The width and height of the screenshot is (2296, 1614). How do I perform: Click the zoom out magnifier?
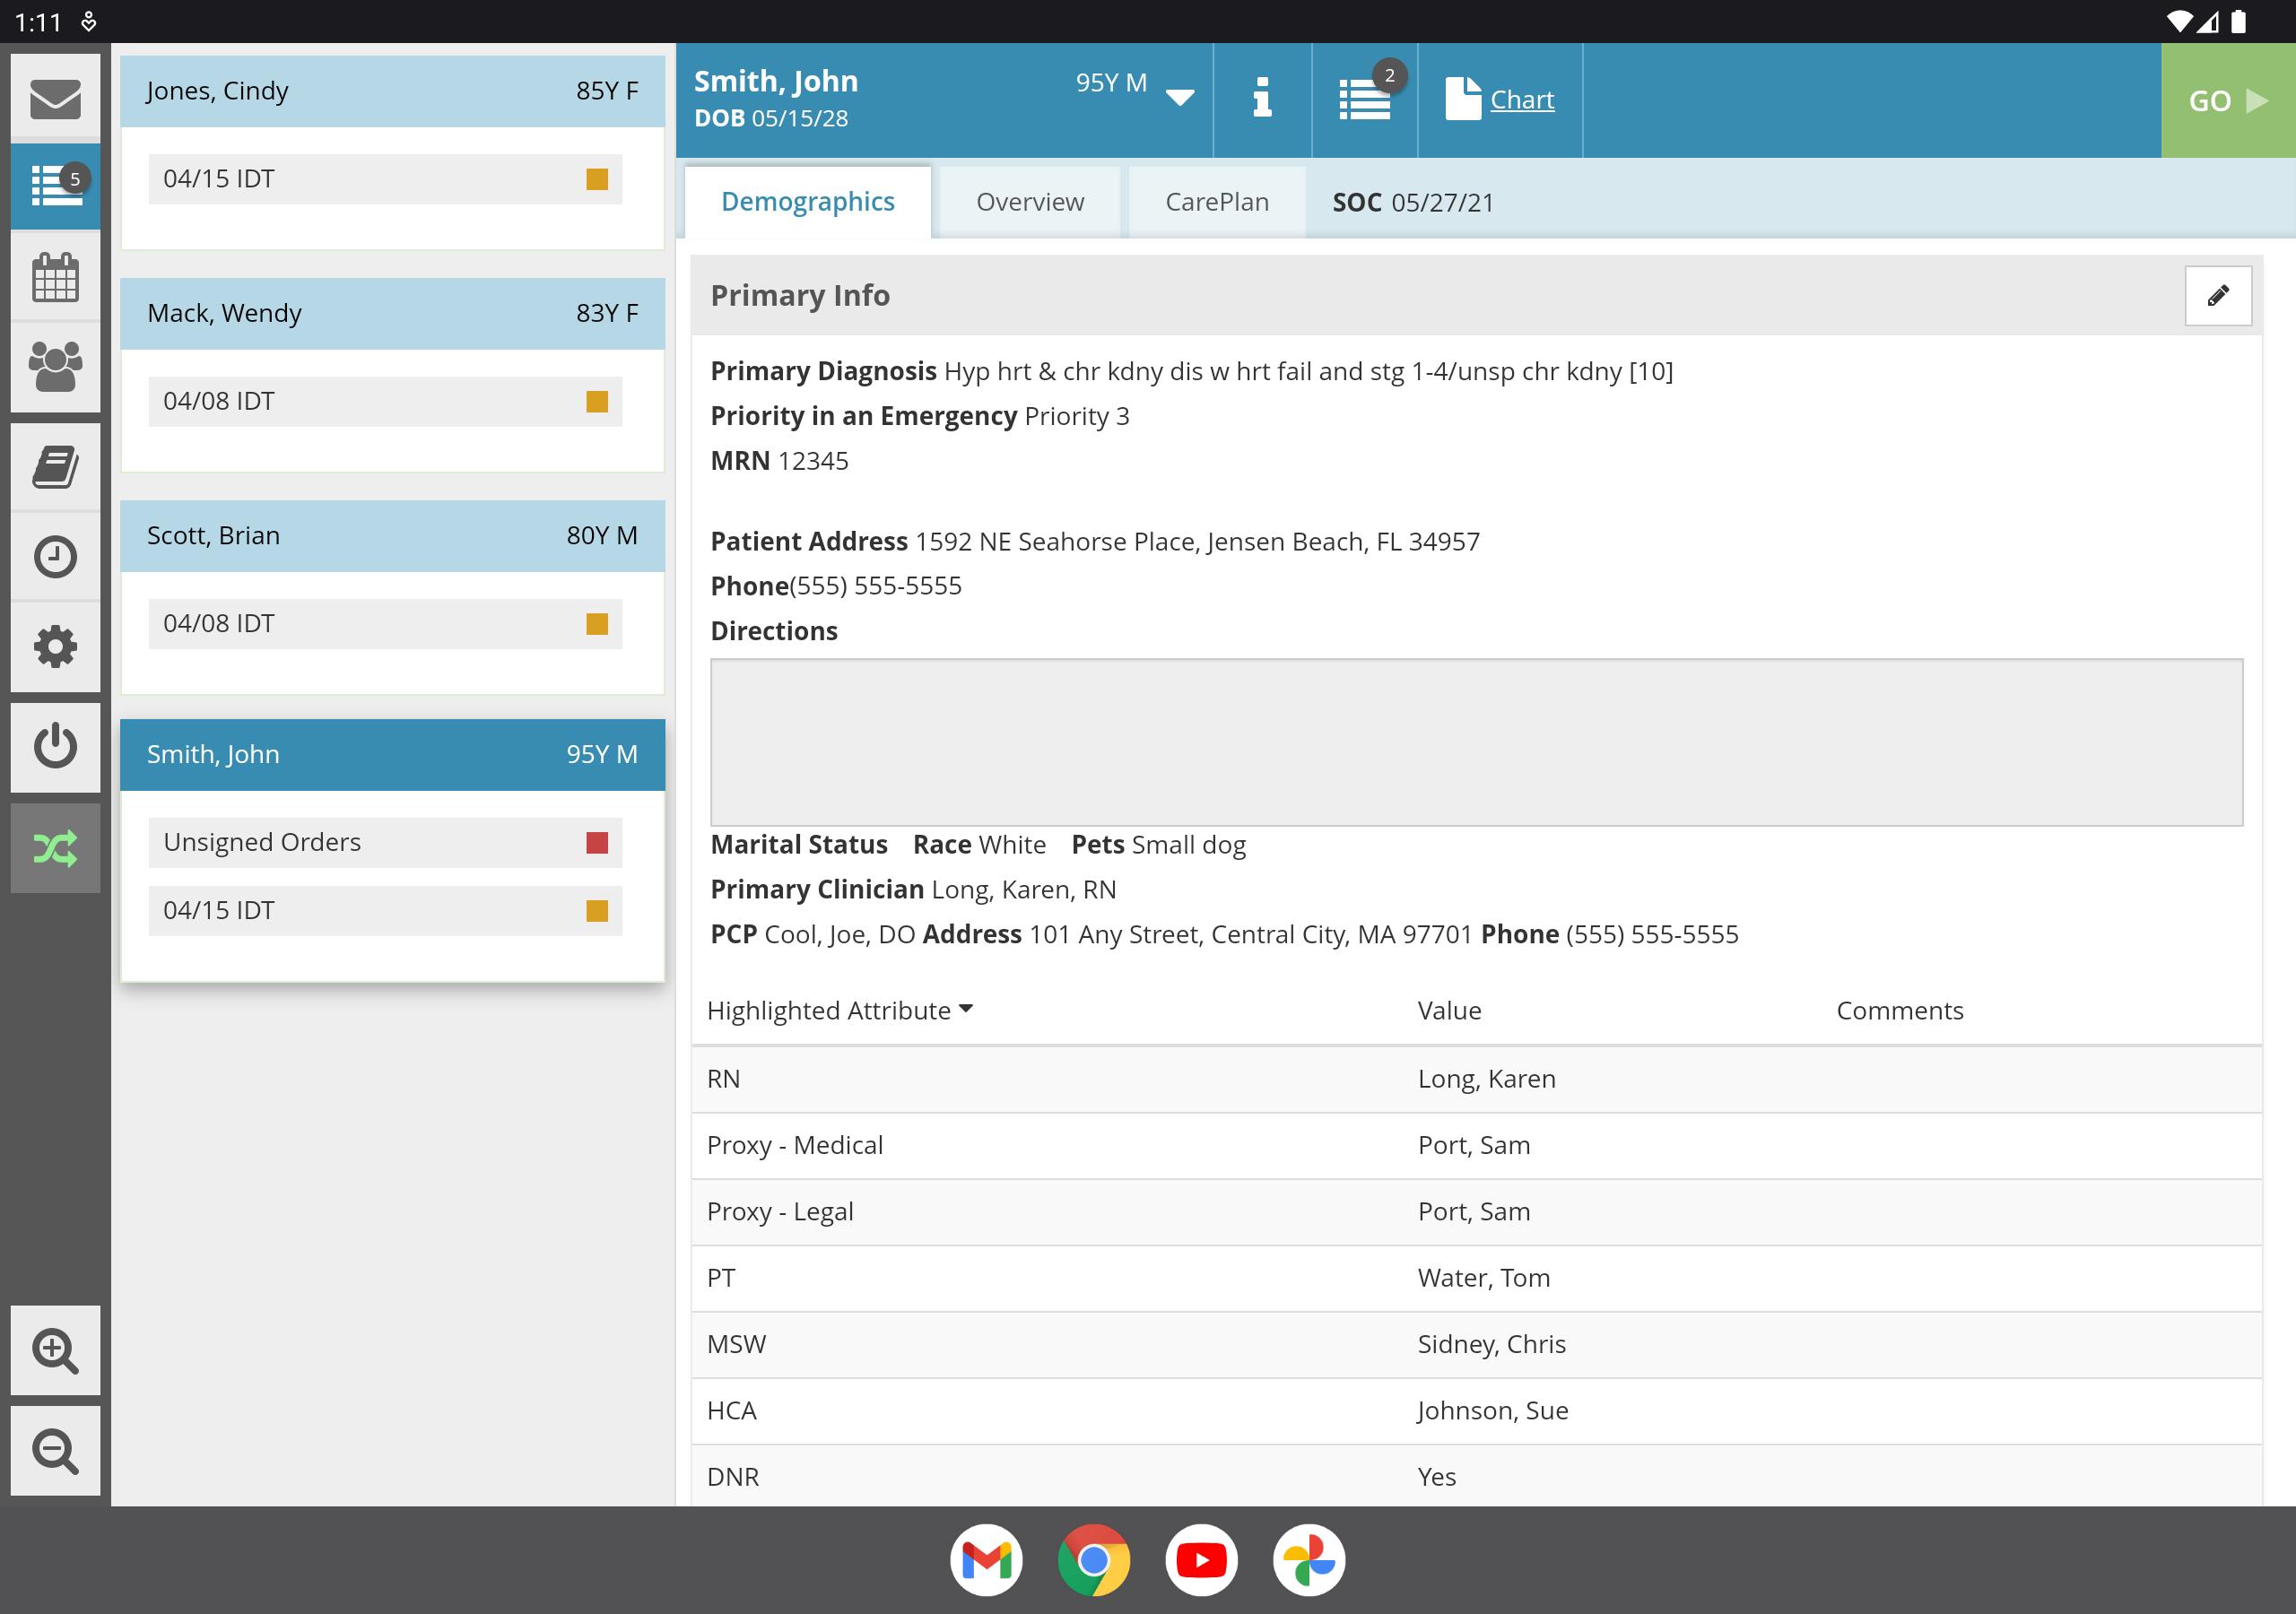pyautogui.click(x=55, y=1451)
